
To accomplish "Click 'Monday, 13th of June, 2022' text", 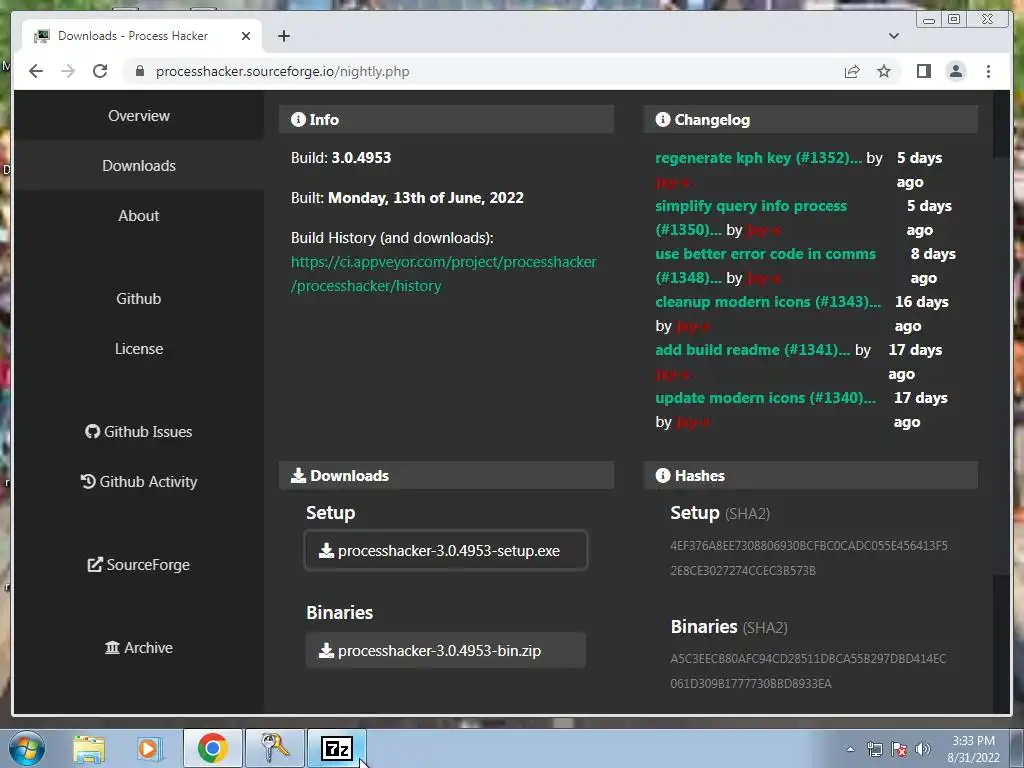I will click(x=426, y=198).
